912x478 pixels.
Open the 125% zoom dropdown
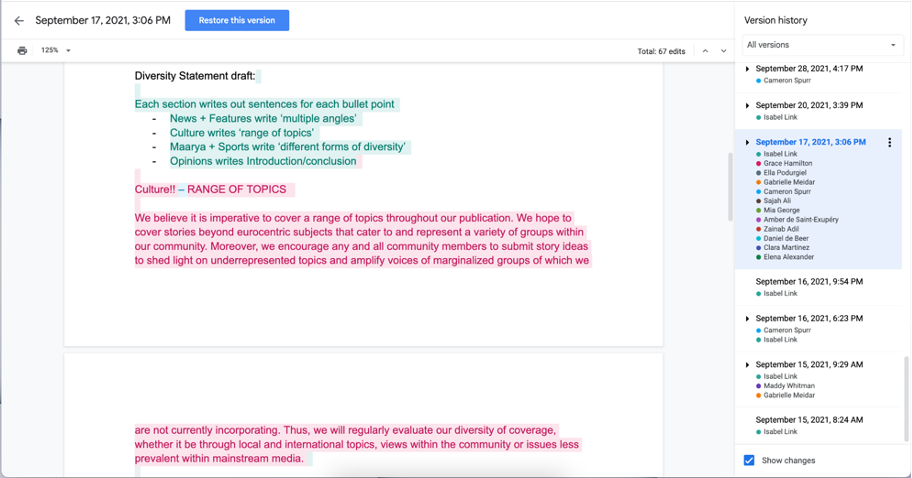tap(56, 51)
